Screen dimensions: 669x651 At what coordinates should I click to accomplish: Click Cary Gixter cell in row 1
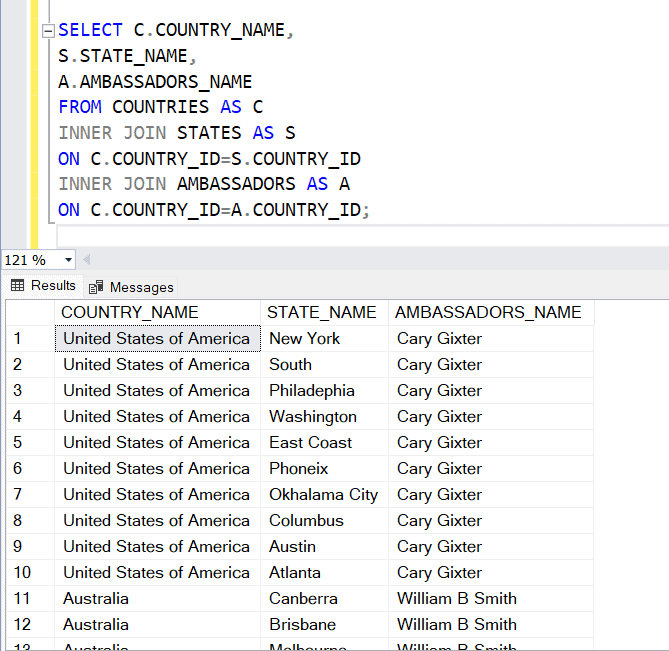tap(491, 339)
